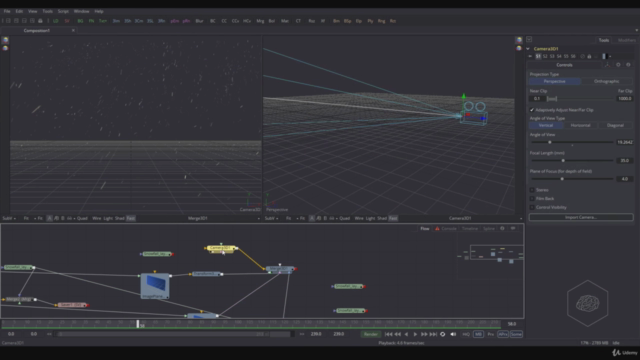Screen dimensions: 640x360
Task: Expand the Control Visibility section
Action: (532, 207)
